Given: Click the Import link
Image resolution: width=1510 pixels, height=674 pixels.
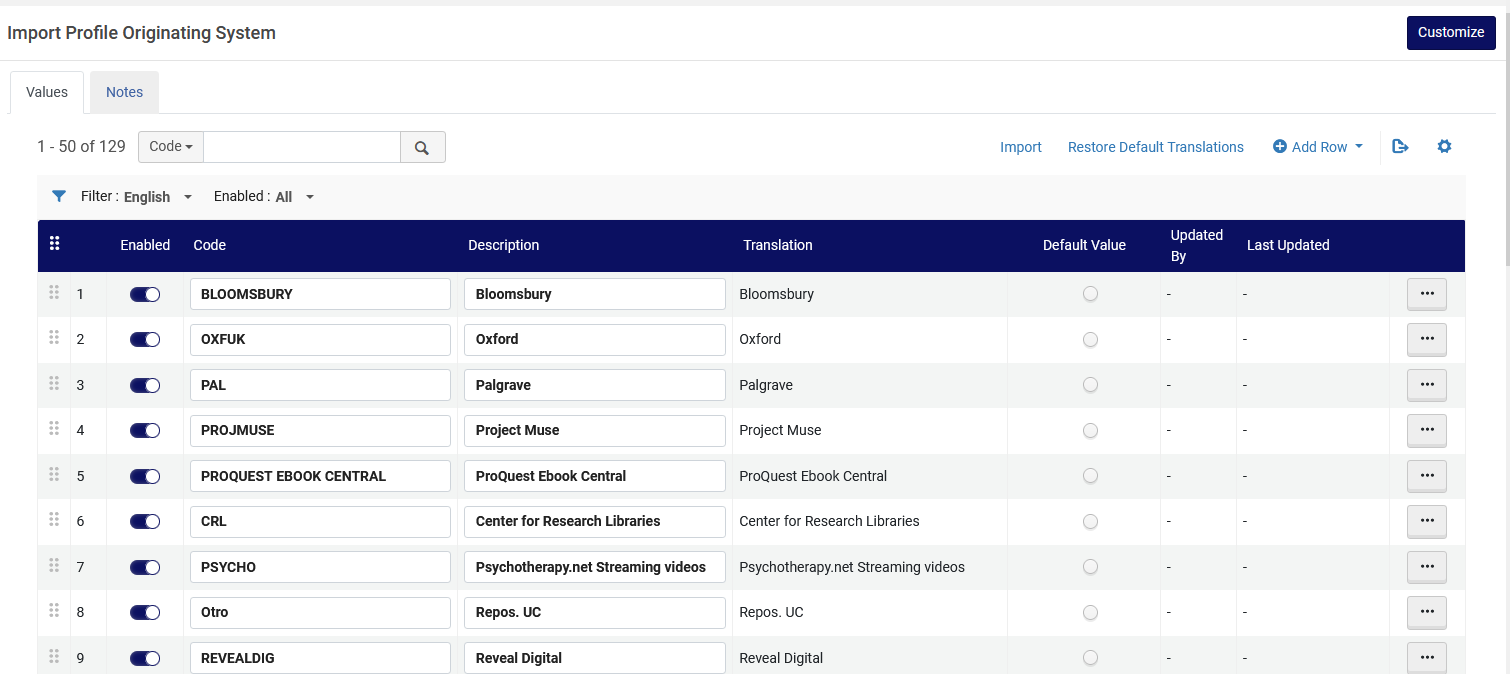Looking at the screenshot, I should (1021, 147).
